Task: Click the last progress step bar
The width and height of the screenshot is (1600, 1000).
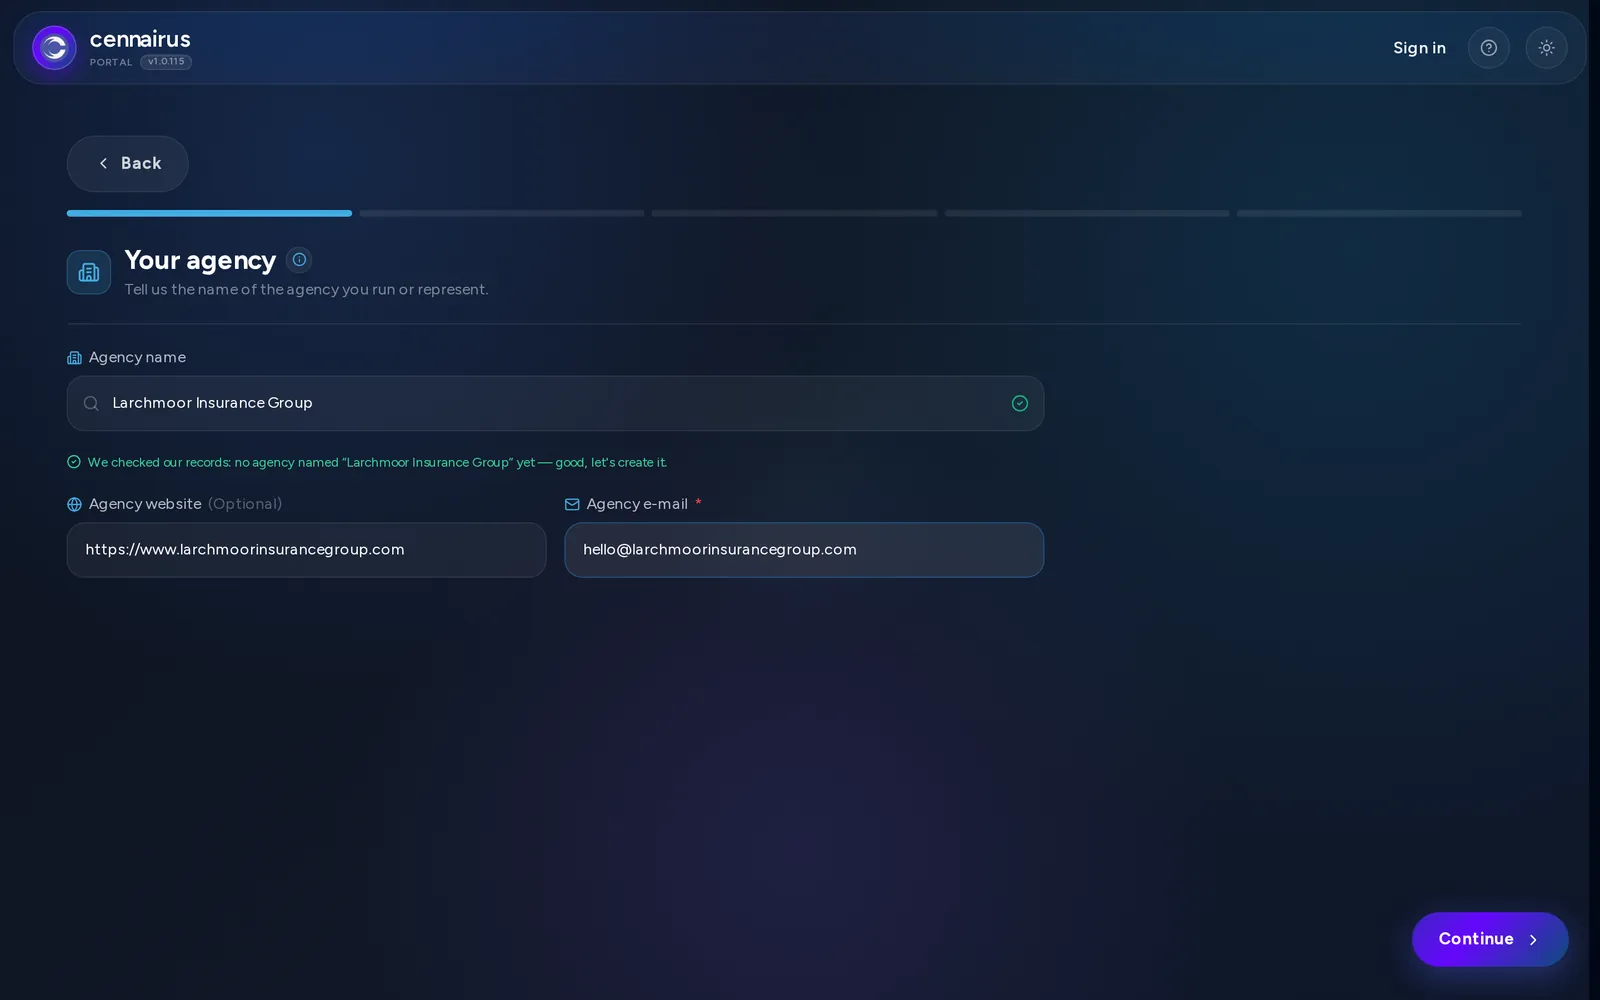Action: click(x=1379, y=213)
